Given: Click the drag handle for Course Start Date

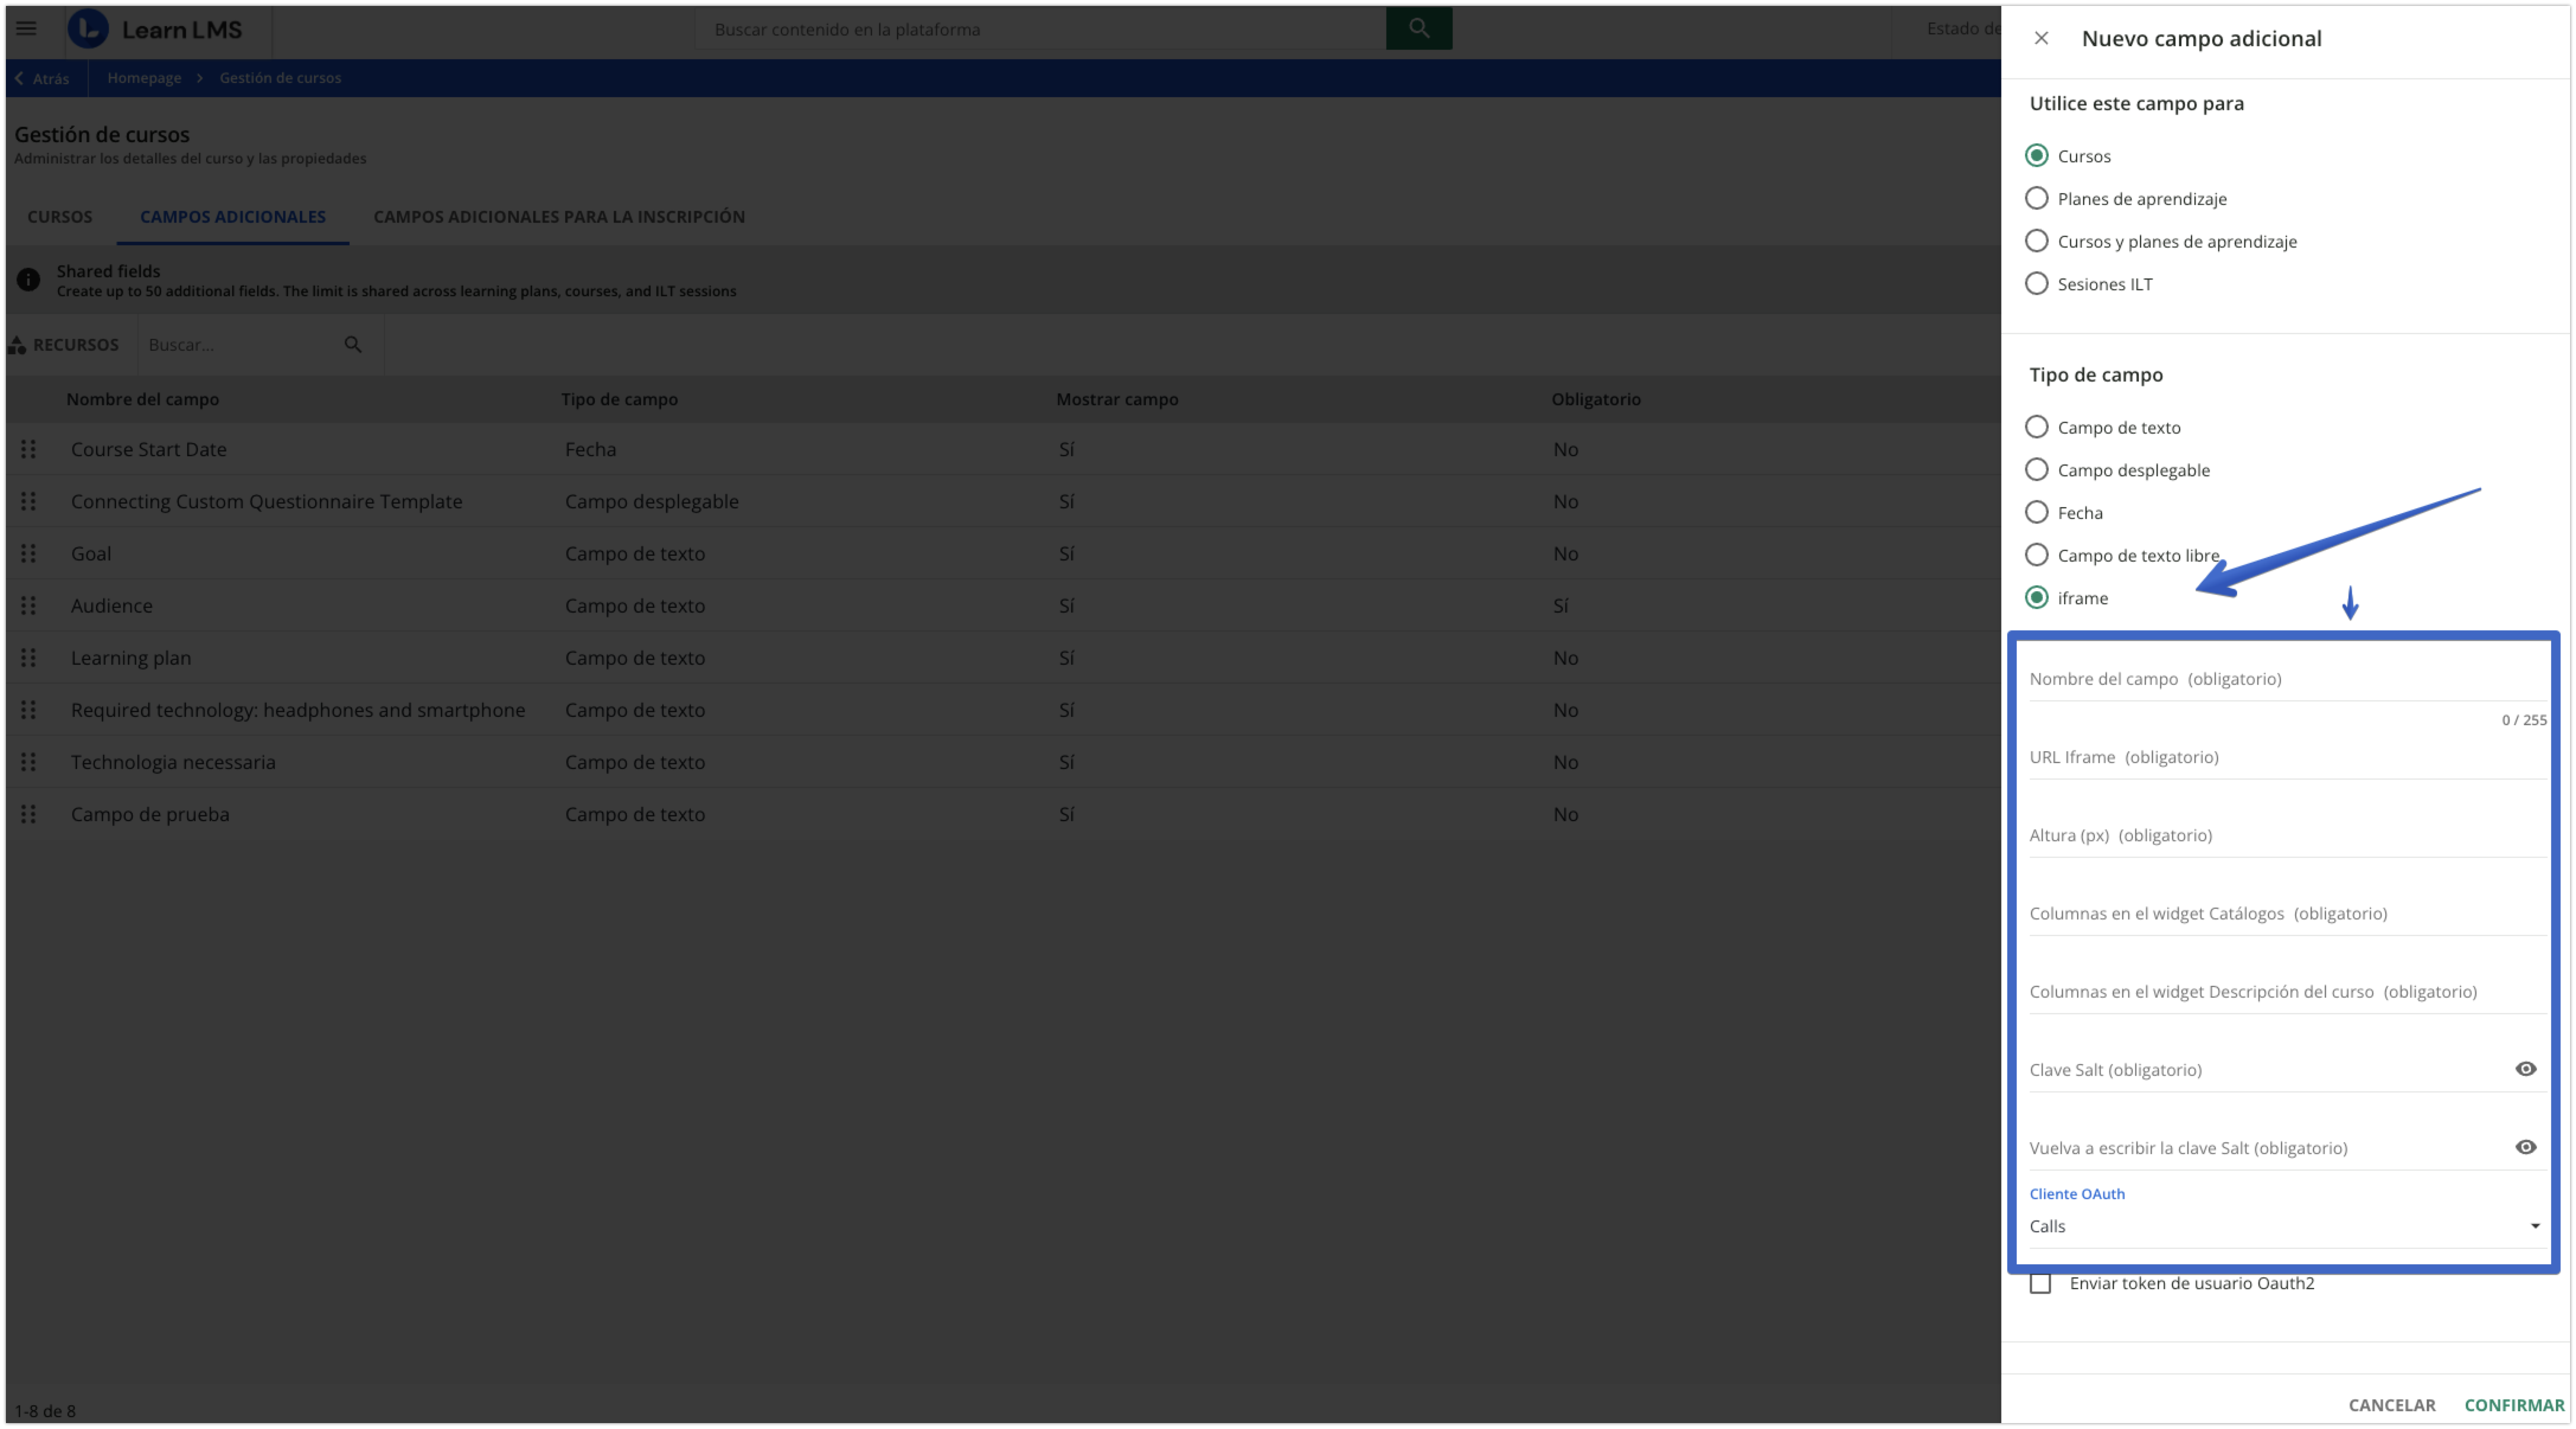Looking at the screenshot, I should coord(28,449).
